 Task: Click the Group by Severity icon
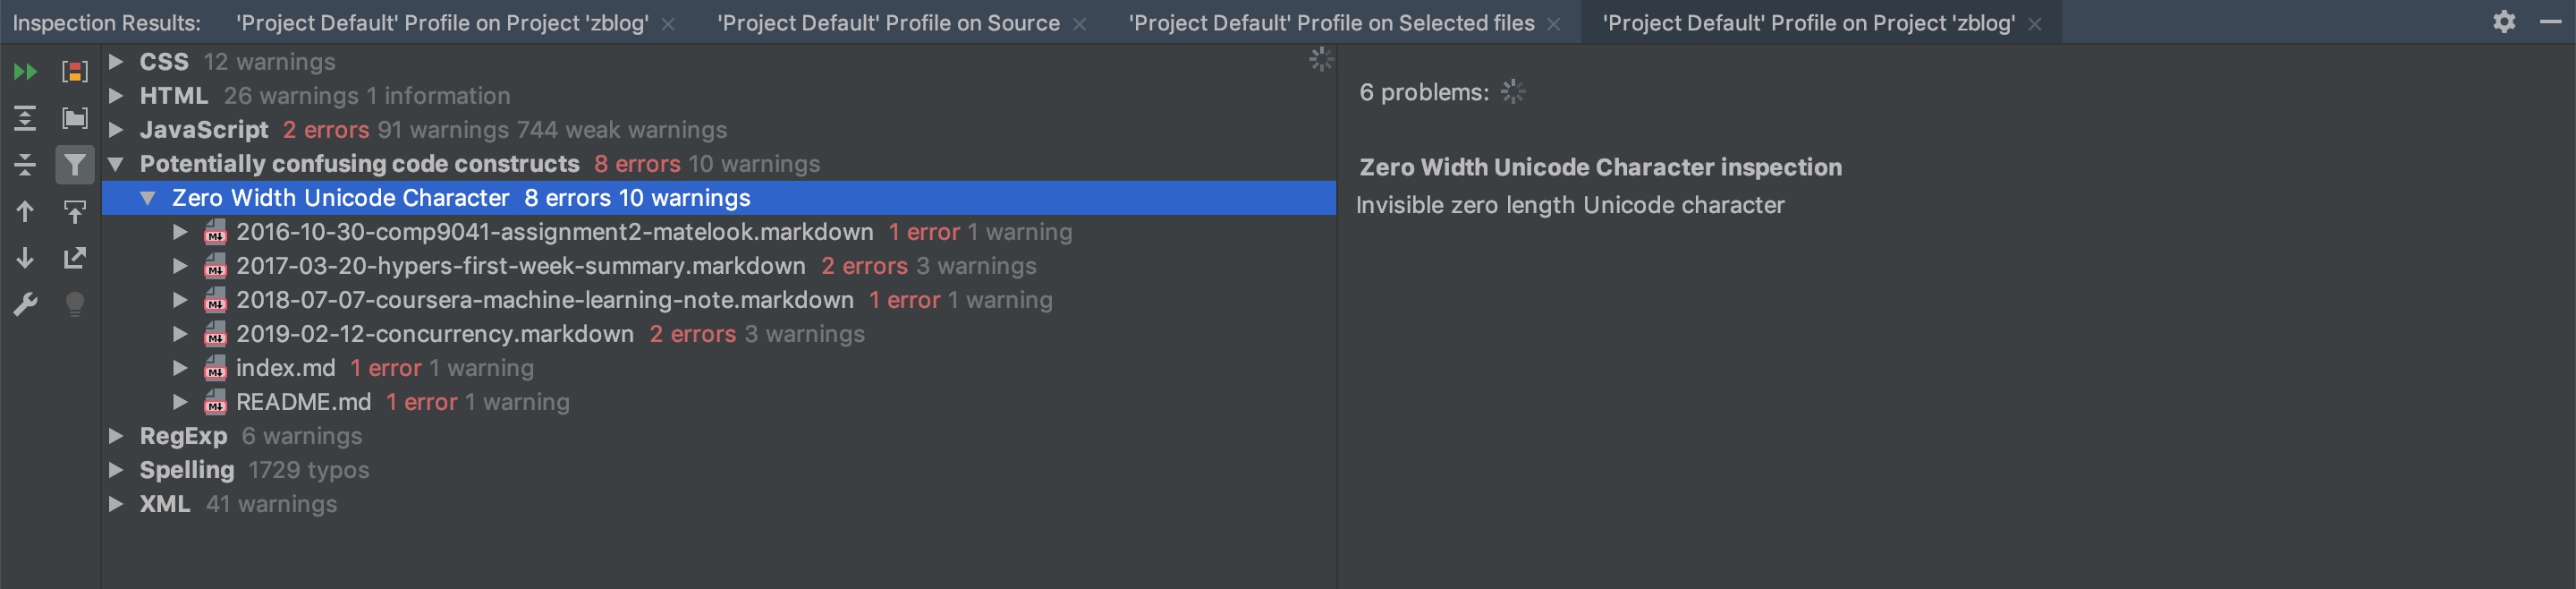click(x=75, y=71)
